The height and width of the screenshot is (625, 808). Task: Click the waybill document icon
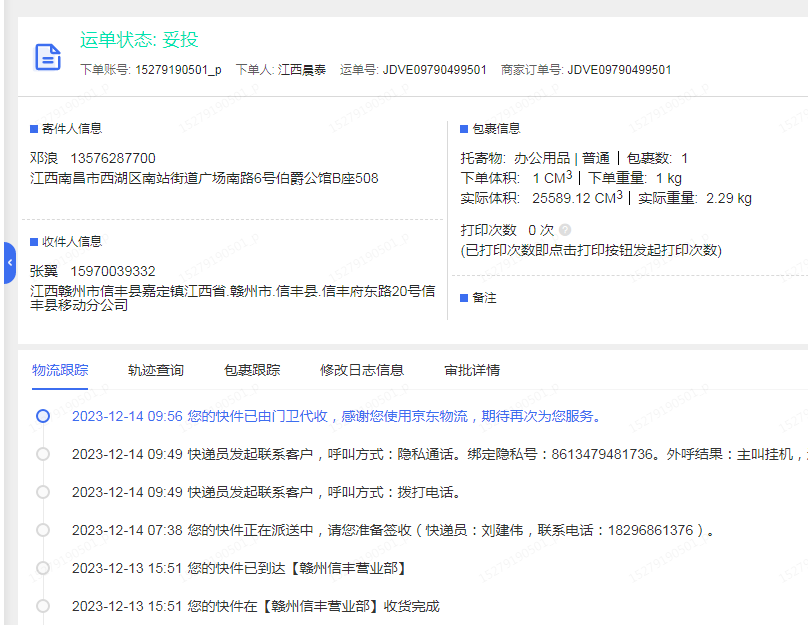pyautogui.click(x=48, y=57)
